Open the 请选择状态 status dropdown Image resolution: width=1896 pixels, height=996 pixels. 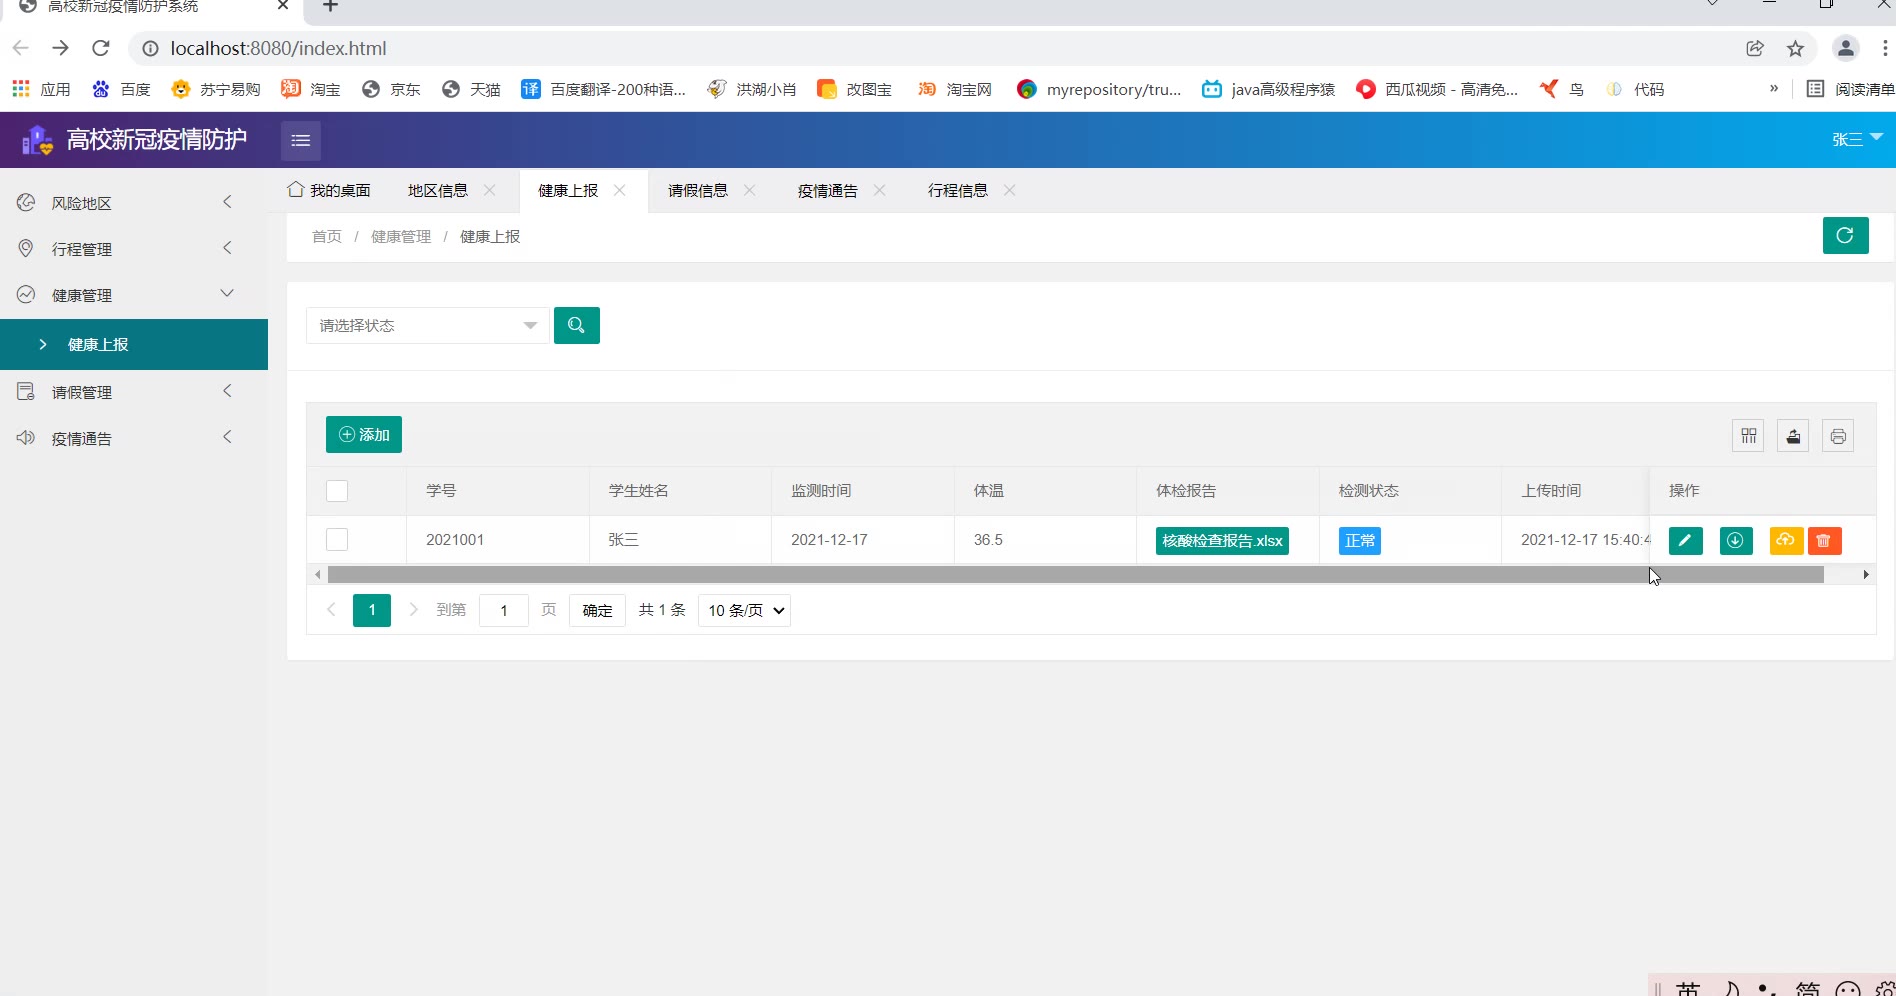(427, 326)
